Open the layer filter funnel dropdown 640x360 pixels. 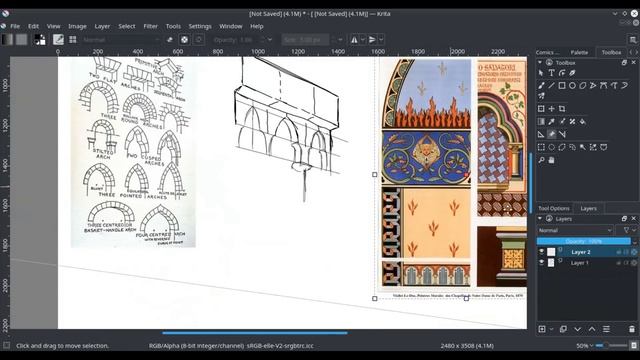click(x=629, y=230)
